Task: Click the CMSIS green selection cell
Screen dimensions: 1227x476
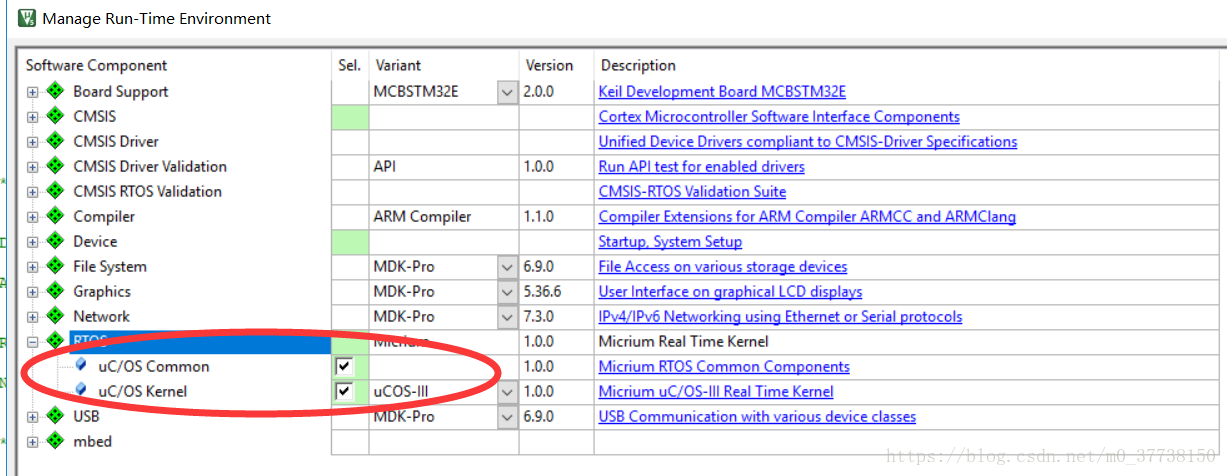Action: click(x=350, y=117)
